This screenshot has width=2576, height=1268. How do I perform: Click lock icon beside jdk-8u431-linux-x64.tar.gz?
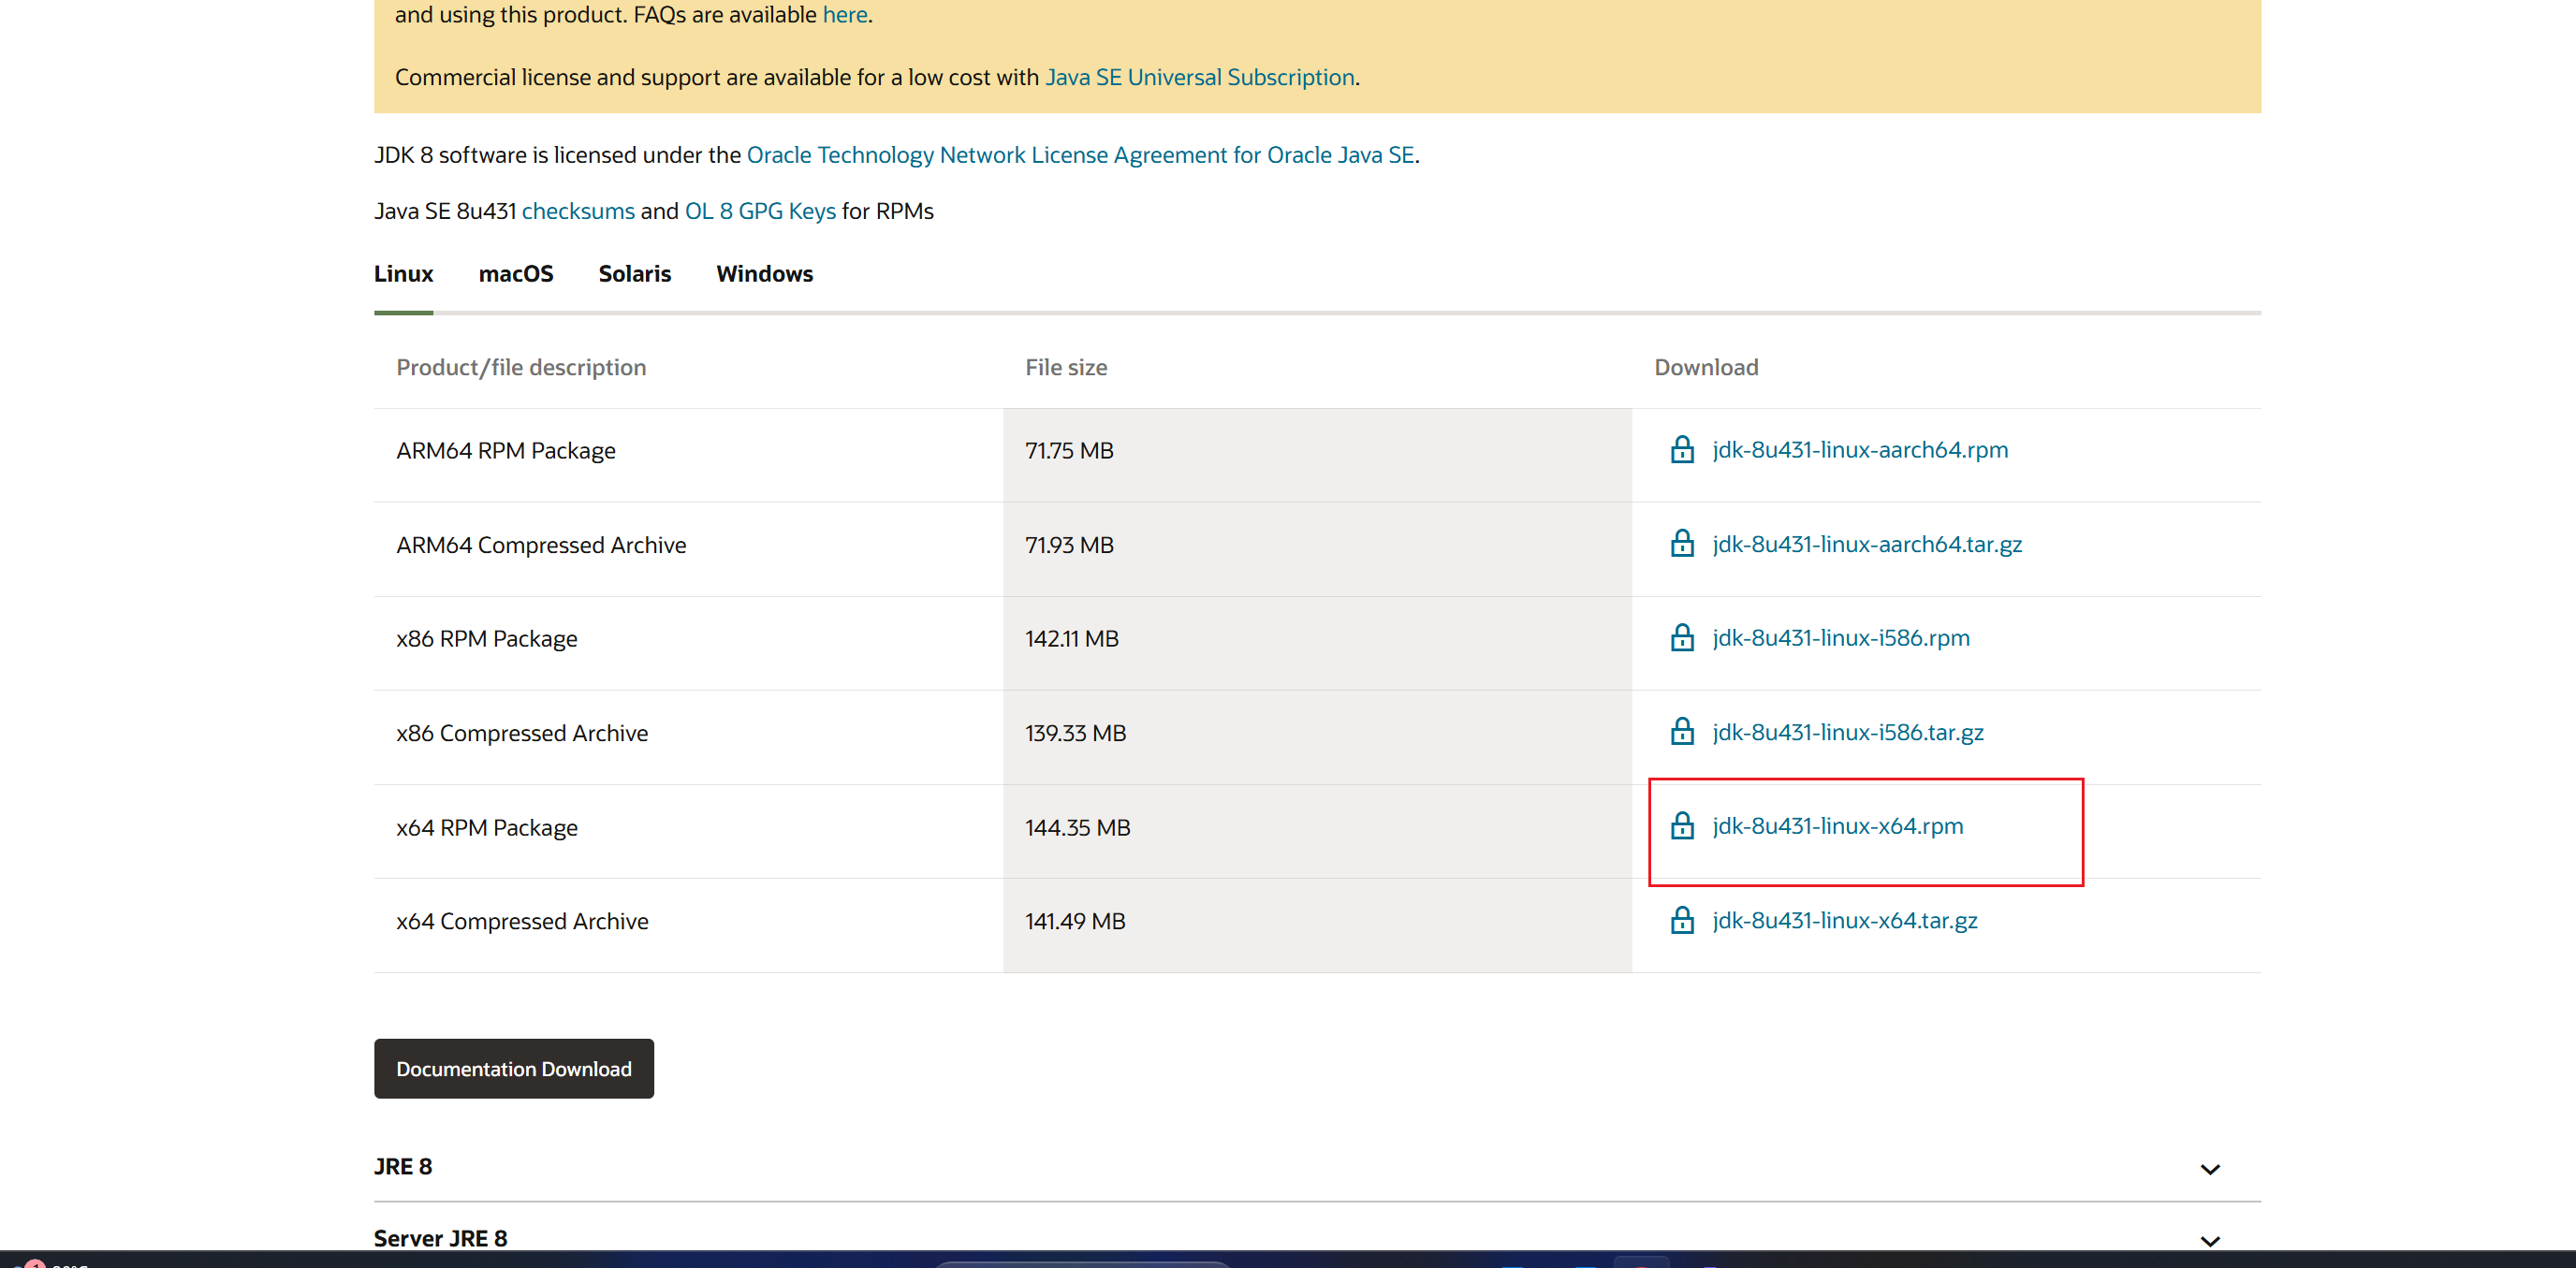[1682, 920]
